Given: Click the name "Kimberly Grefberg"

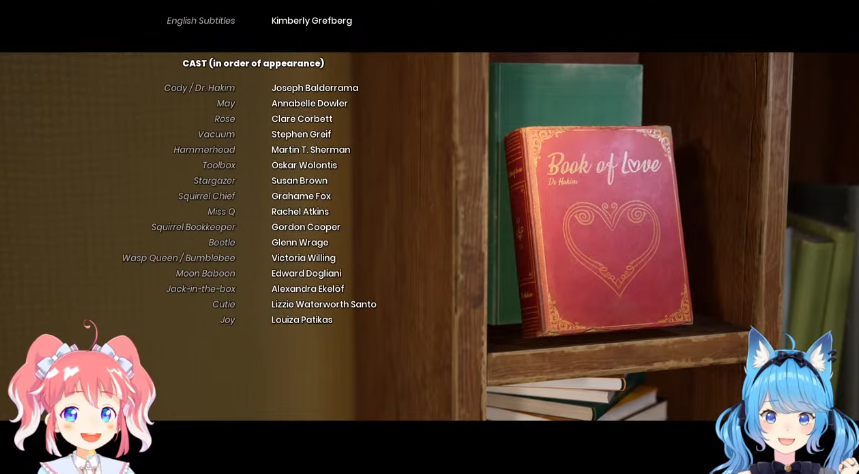Looking at the screenshot, I should click(312, 21).
